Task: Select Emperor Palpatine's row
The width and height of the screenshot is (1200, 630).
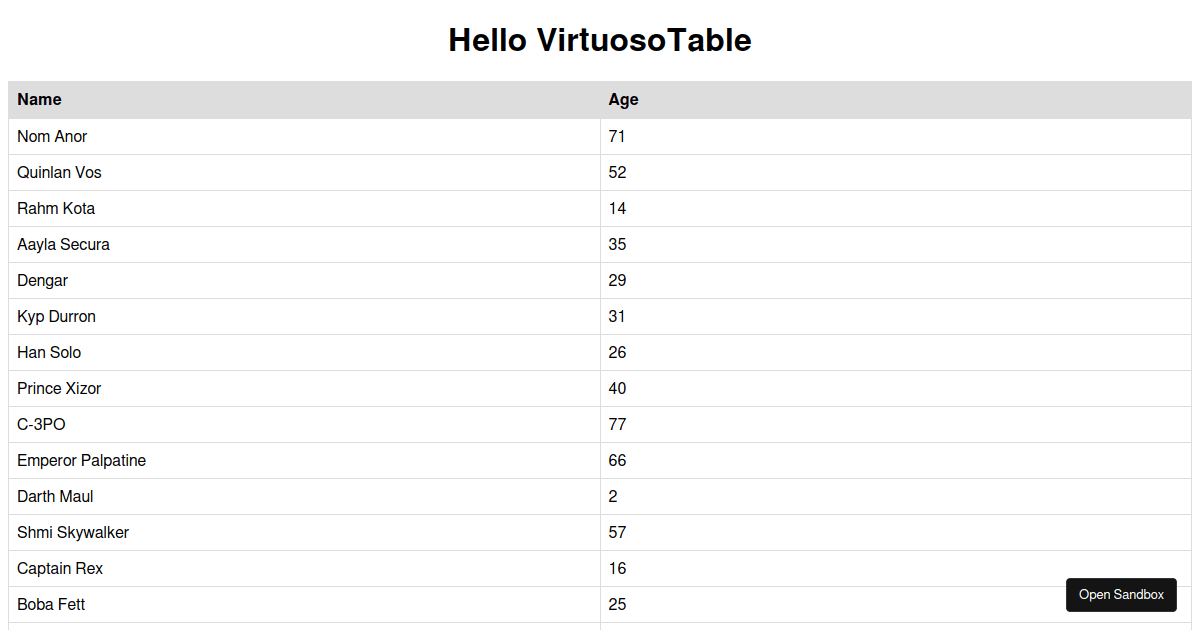Action: click(81, 460)
